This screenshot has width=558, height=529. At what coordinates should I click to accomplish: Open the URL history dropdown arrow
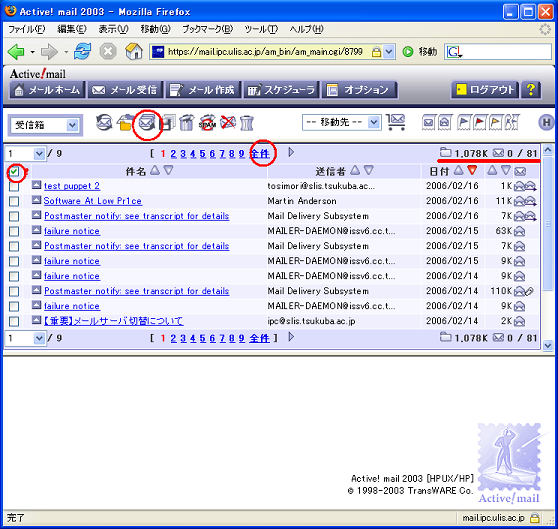[389, 52]
